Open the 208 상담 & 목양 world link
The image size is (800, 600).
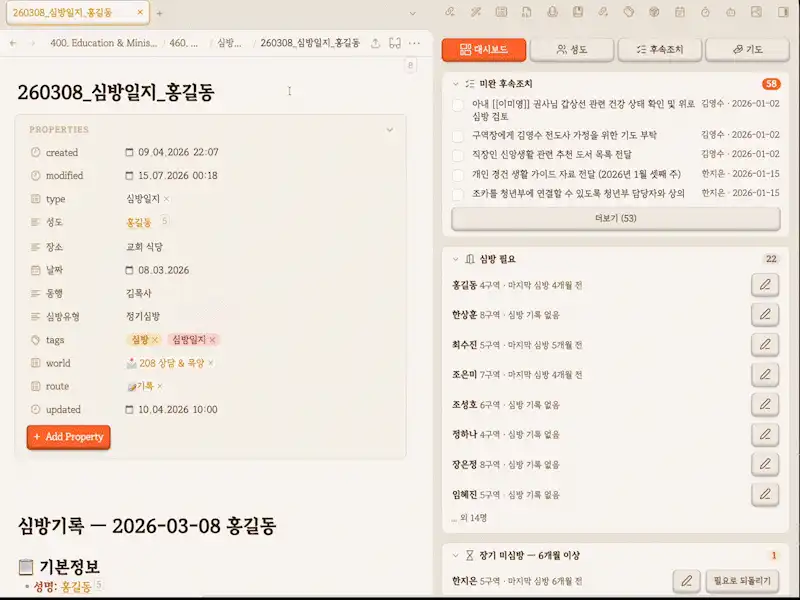coord(171,363)
